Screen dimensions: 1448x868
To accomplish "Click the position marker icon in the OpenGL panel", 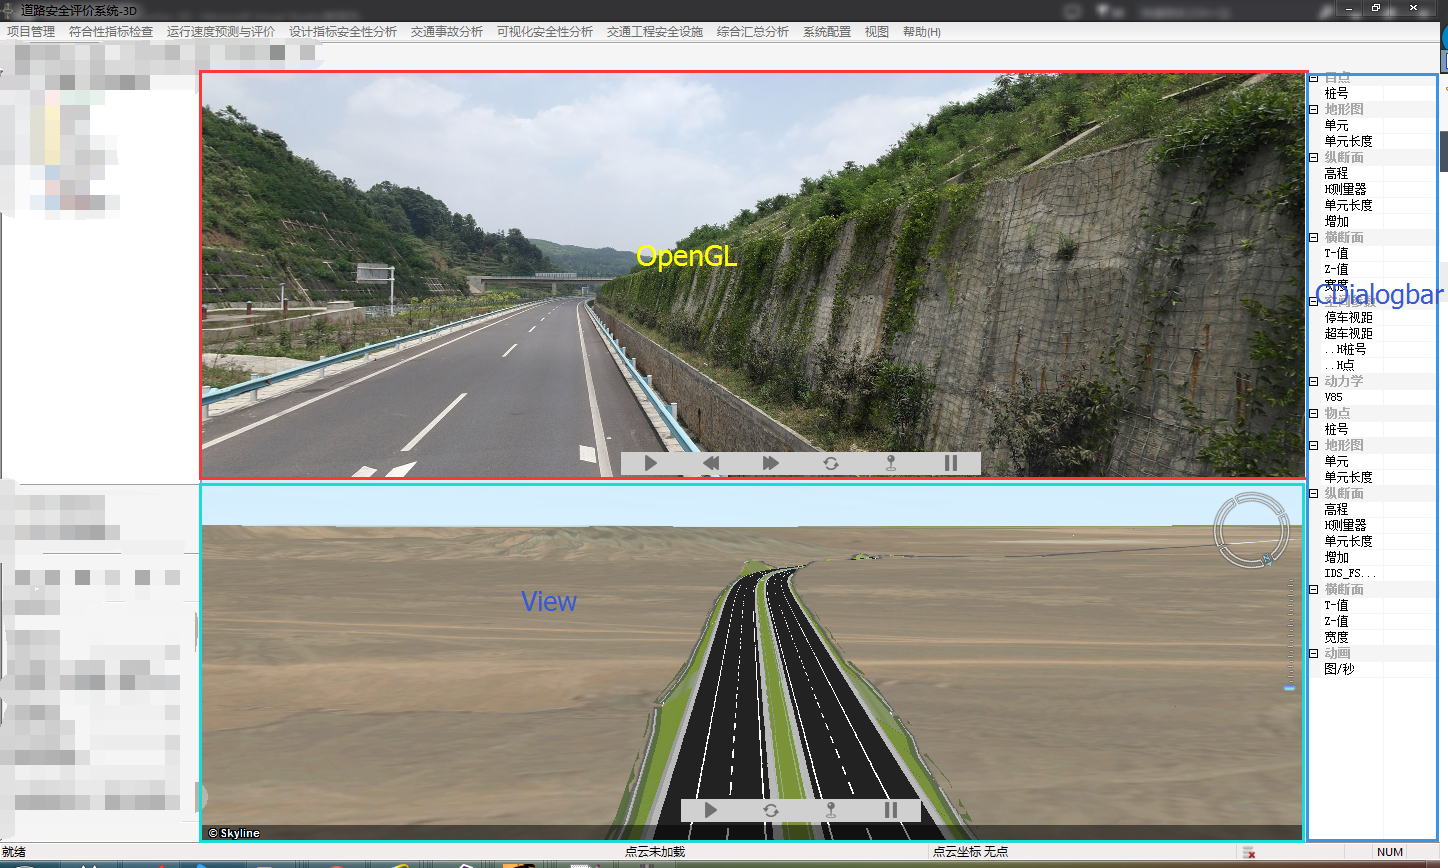I will point(891,463).
